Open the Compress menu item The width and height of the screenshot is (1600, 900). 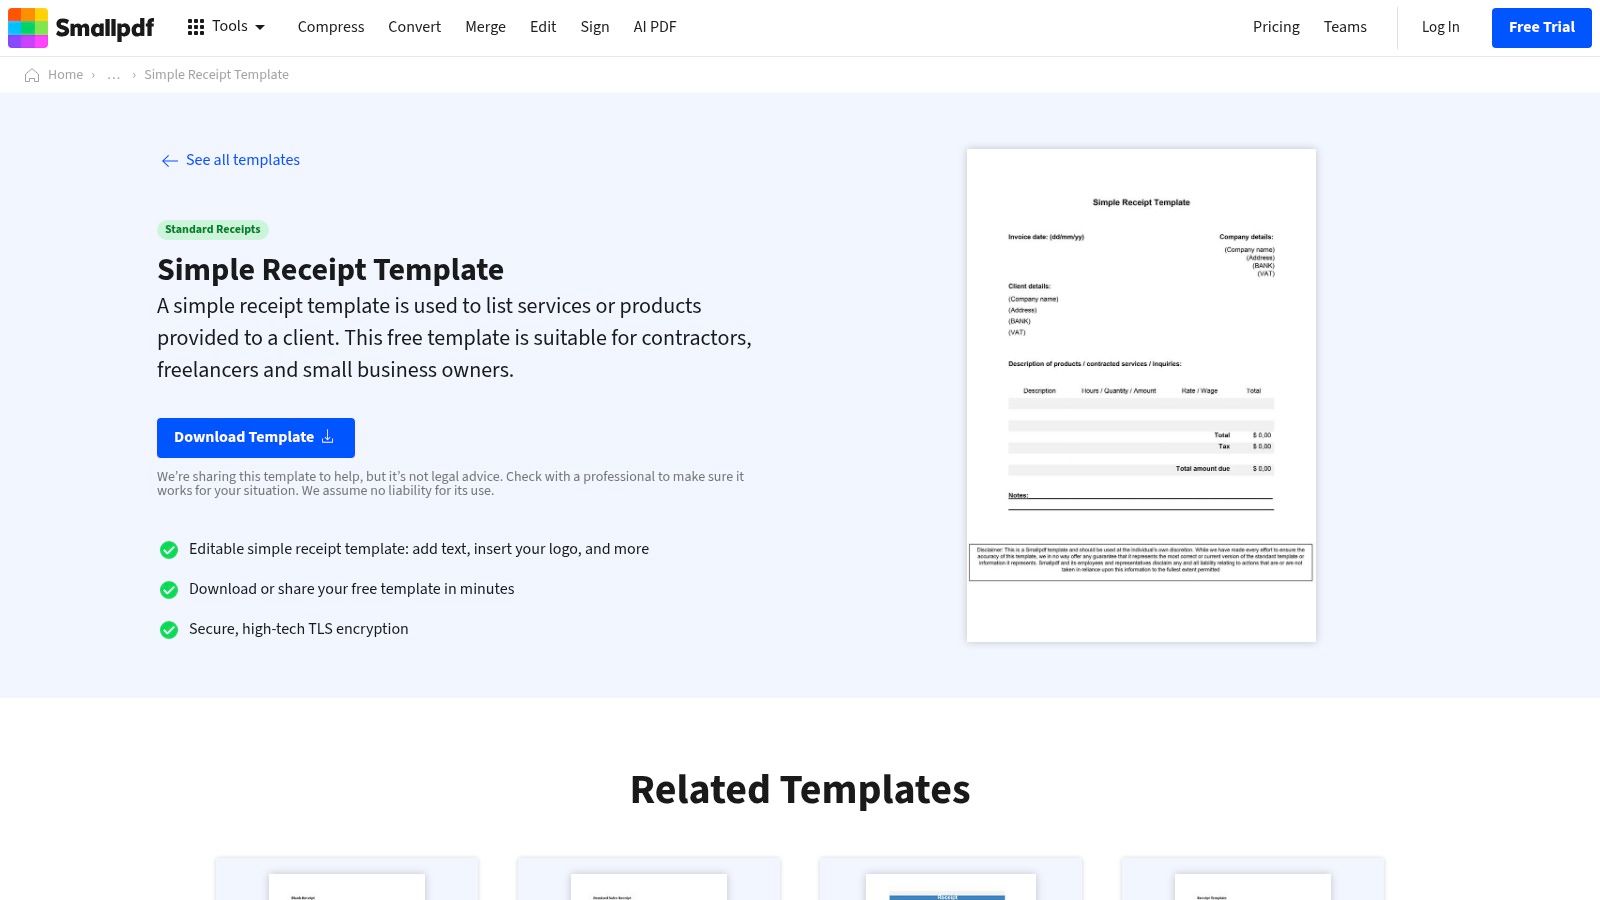tap(331, 27)
